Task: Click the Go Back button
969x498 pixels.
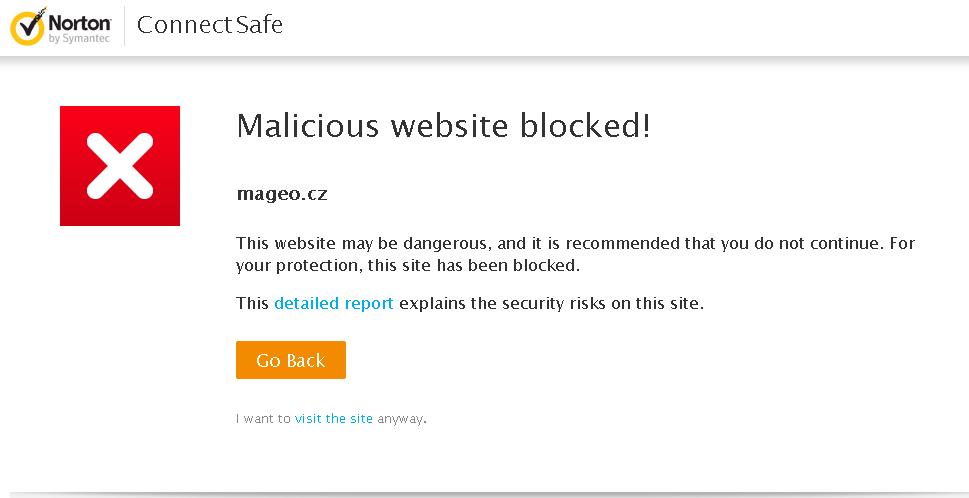Action: (x=290, y=360)
